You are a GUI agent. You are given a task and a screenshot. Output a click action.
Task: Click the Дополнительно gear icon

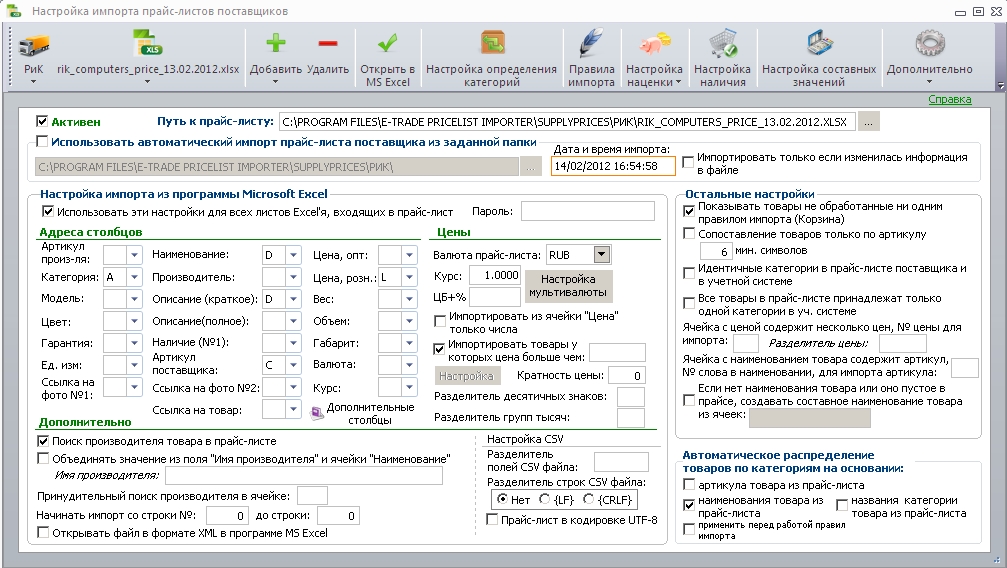tap(929, 43)
